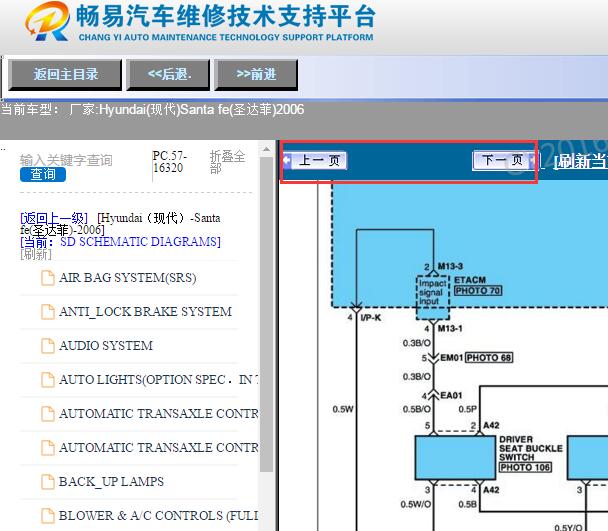This screenshot has height=531, width=608.
Task: Click the document icon beside ANTI_LOCK BRAKE SYSTEM
Action: [48, 312]
